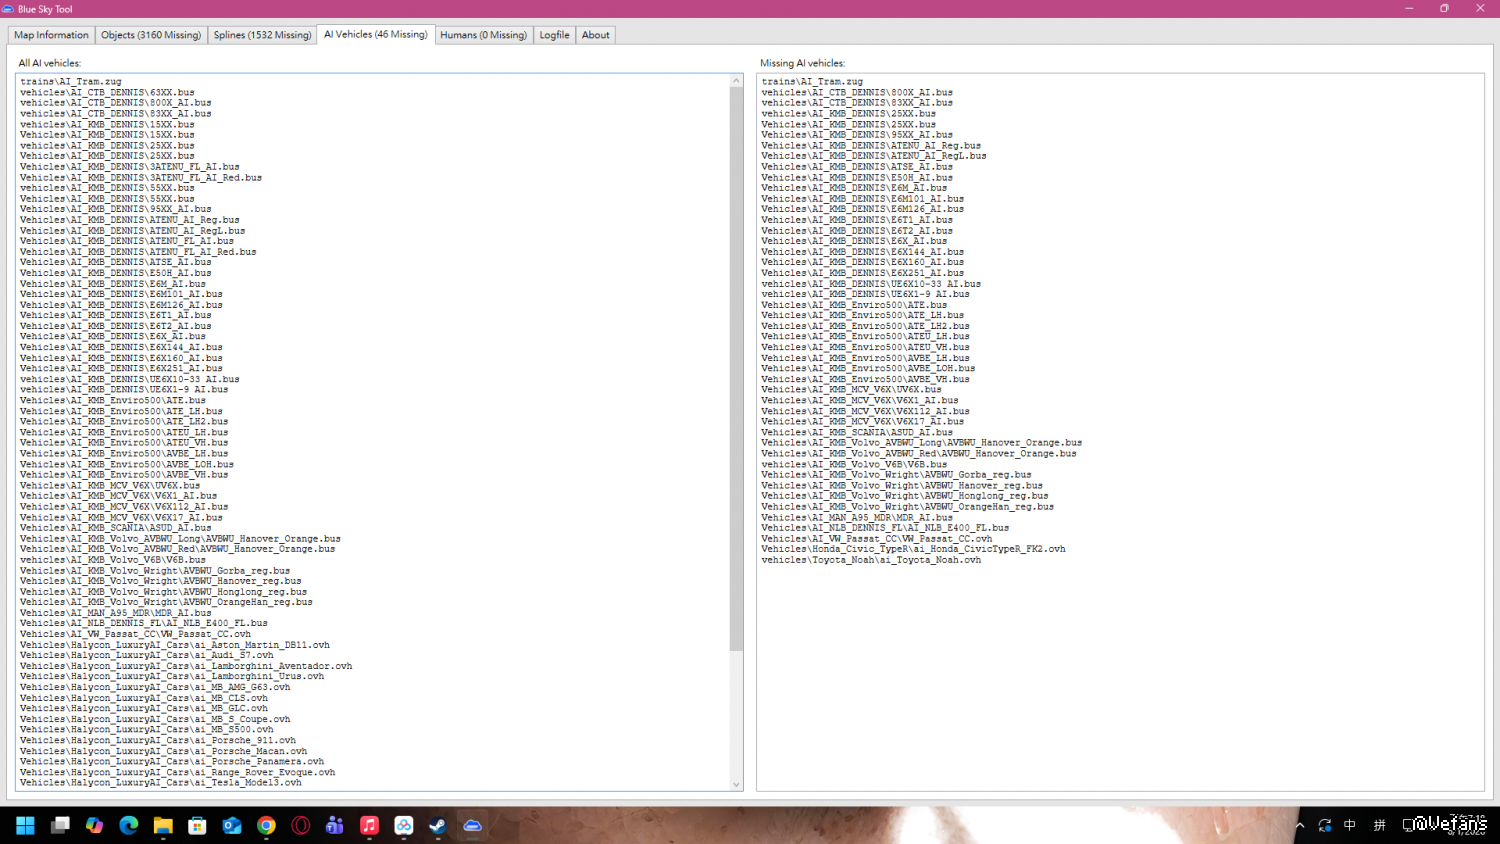Open Task View from the taskbar
This screenshot has width=1500, height=844.
coord(60,825)
